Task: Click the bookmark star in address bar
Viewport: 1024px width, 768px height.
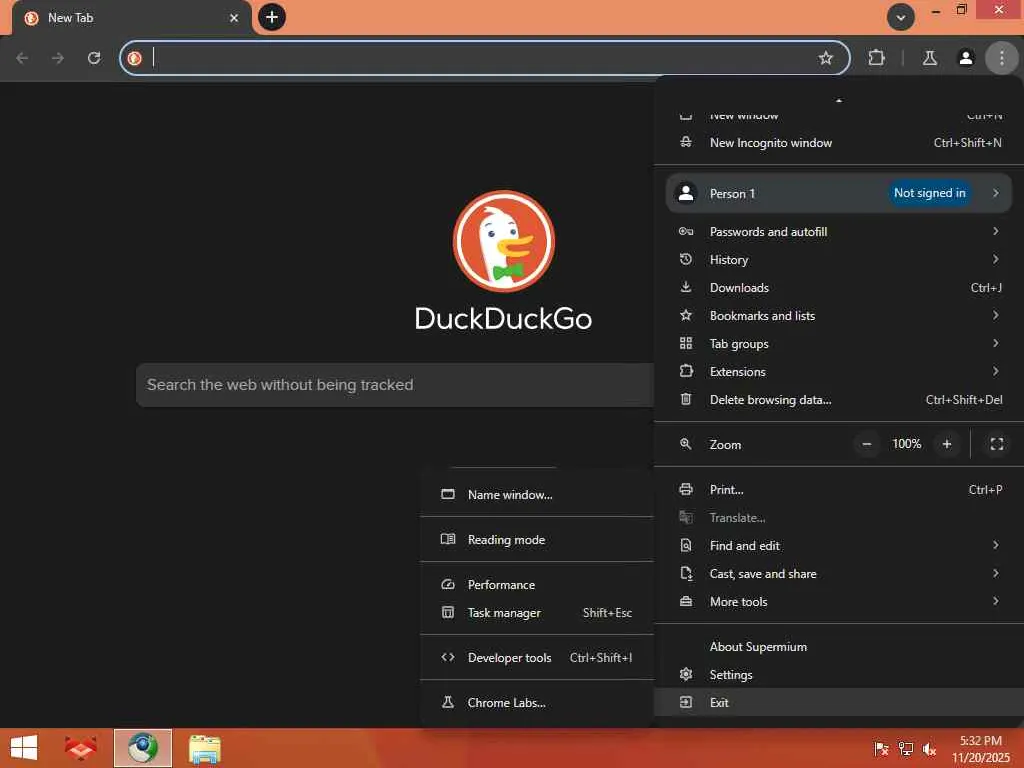Action: tap(825, 58)
